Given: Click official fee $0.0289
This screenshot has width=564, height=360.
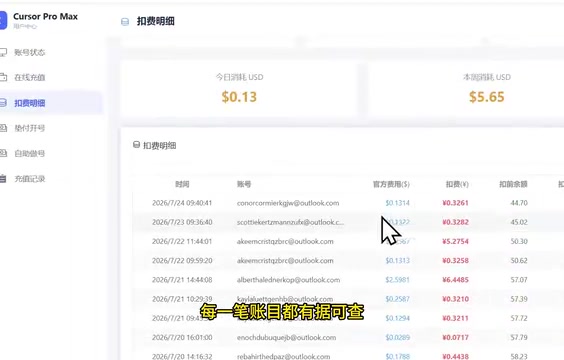Looking at the screenshot, I should pos(397,337).
